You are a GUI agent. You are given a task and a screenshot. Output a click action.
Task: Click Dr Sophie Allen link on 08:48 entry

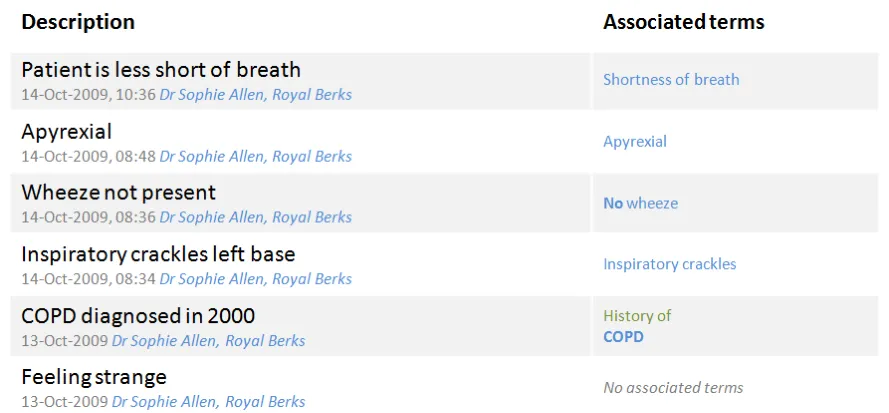pos(255,156)
